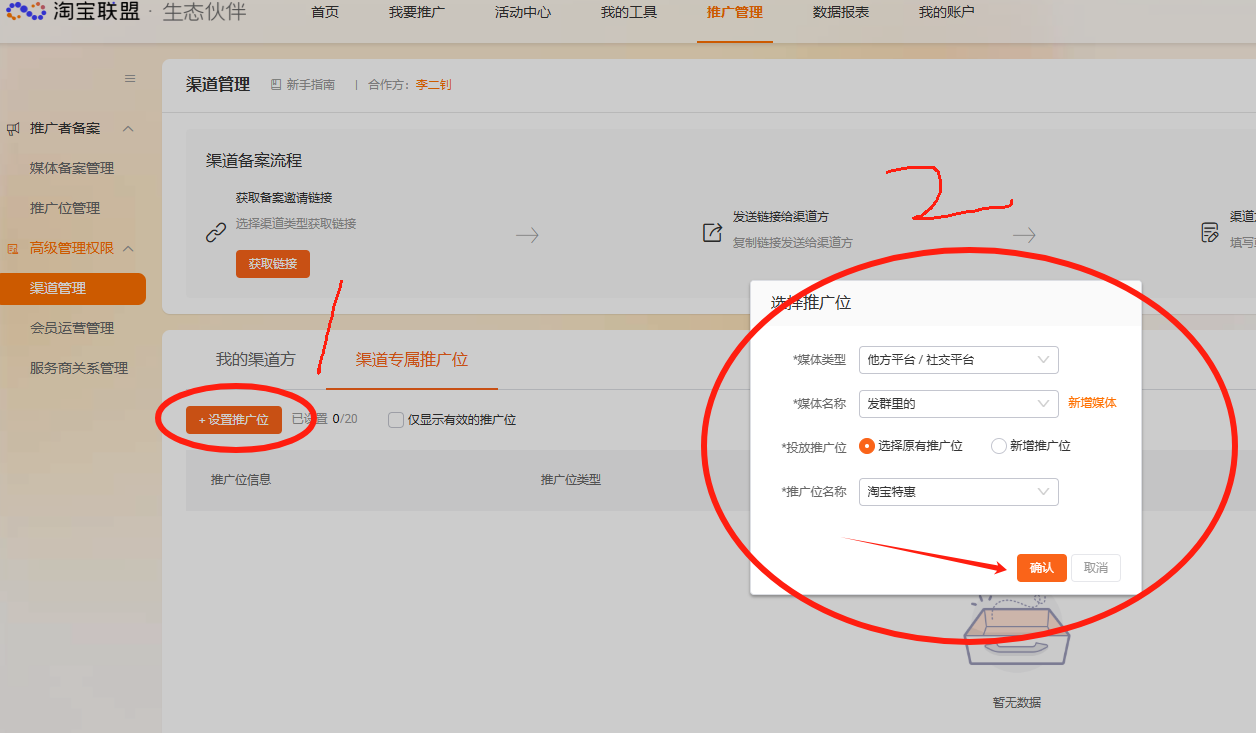Open 推广位管理 in the sidebar
Screen dimensions: 1256x733
[x=65, y=208]
